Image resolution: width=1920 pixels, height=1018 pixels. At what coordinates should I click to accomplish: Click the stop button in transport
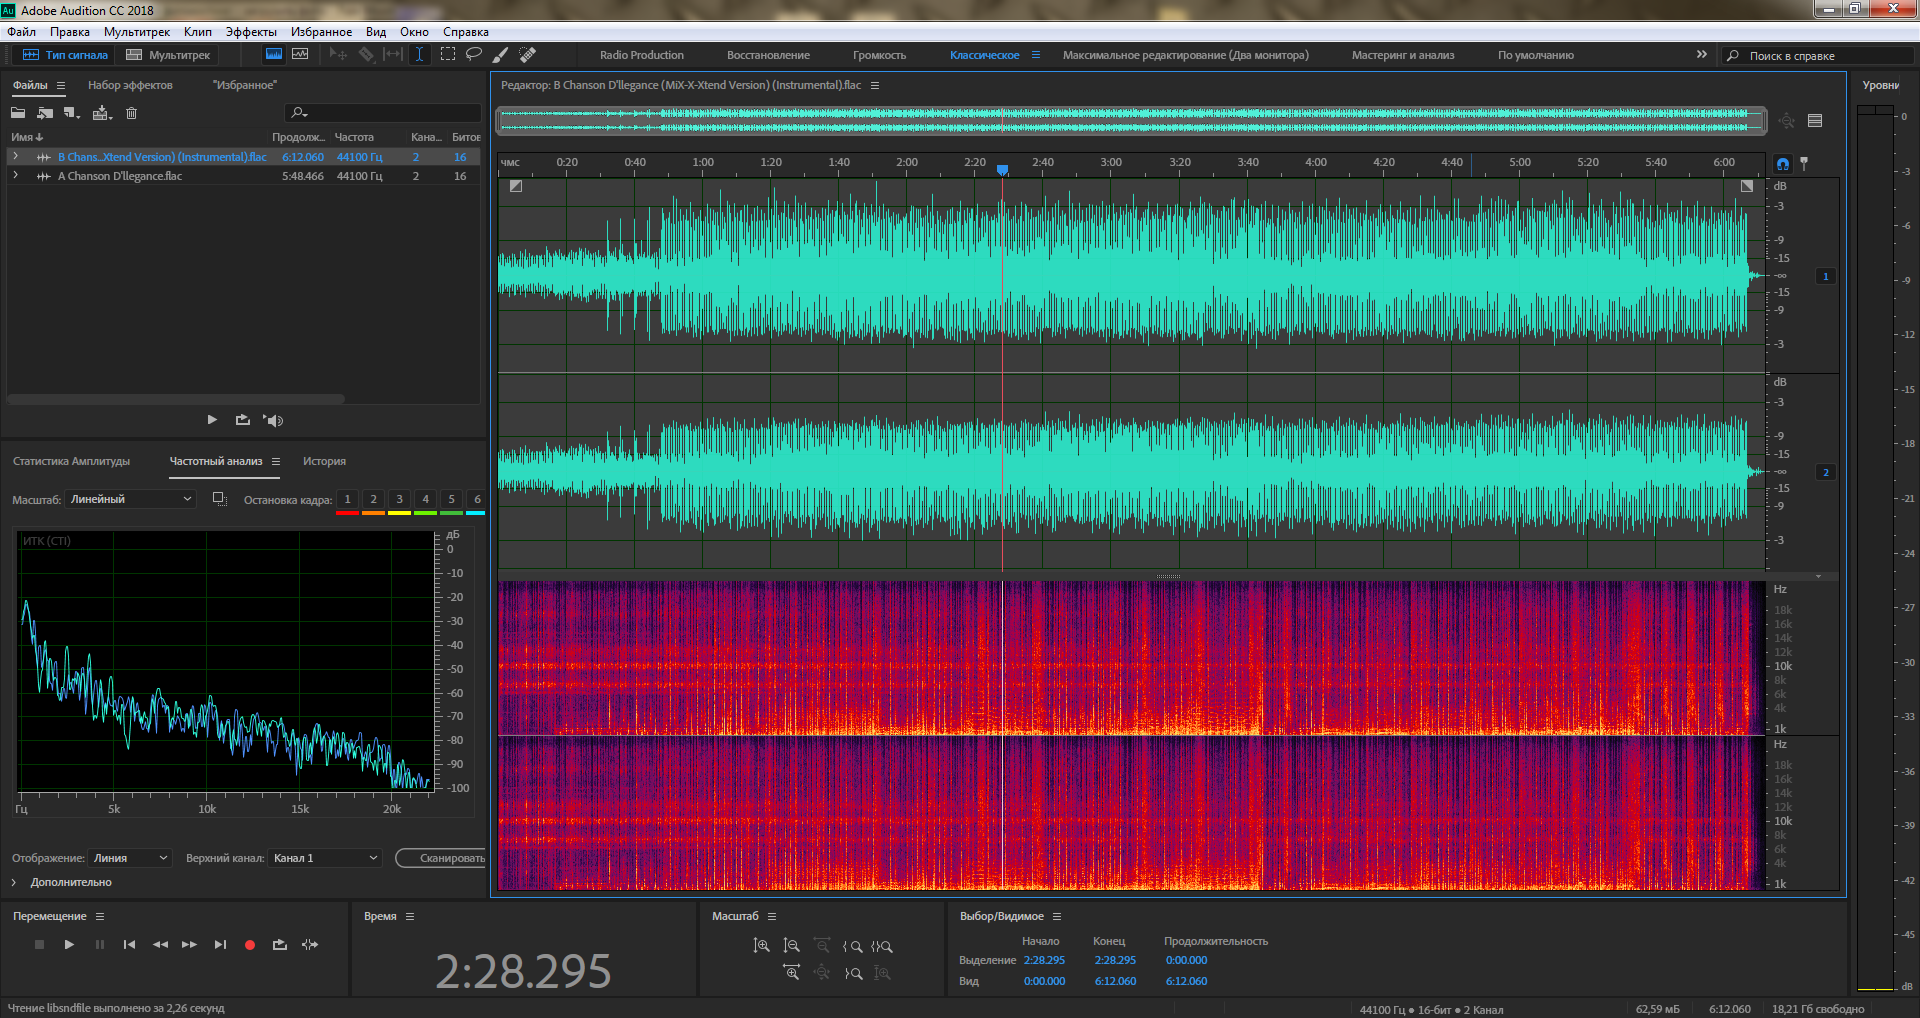(x=39, y=944)
